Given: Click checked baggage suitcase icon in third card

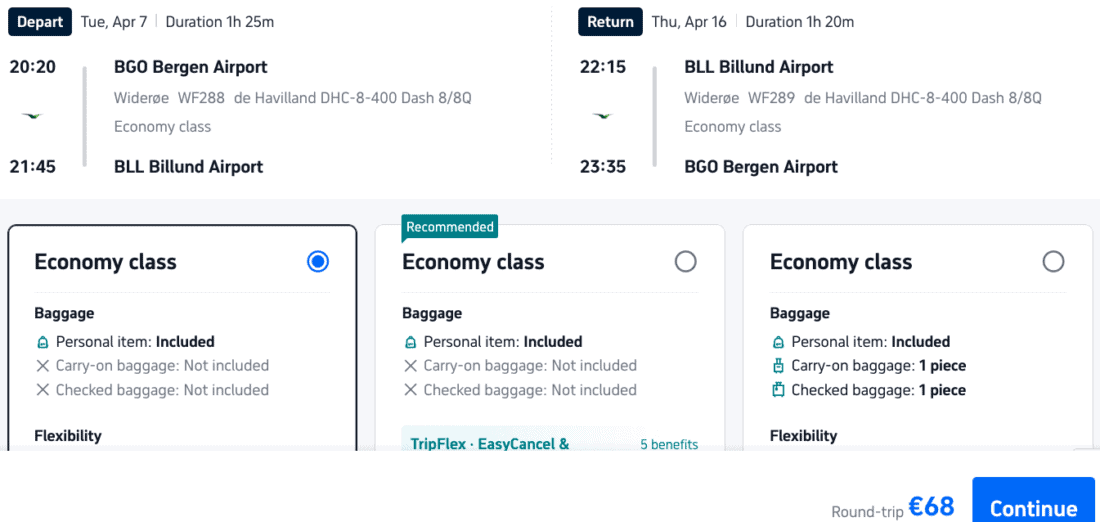Looking at the screenshot, I should coord(778,390).
